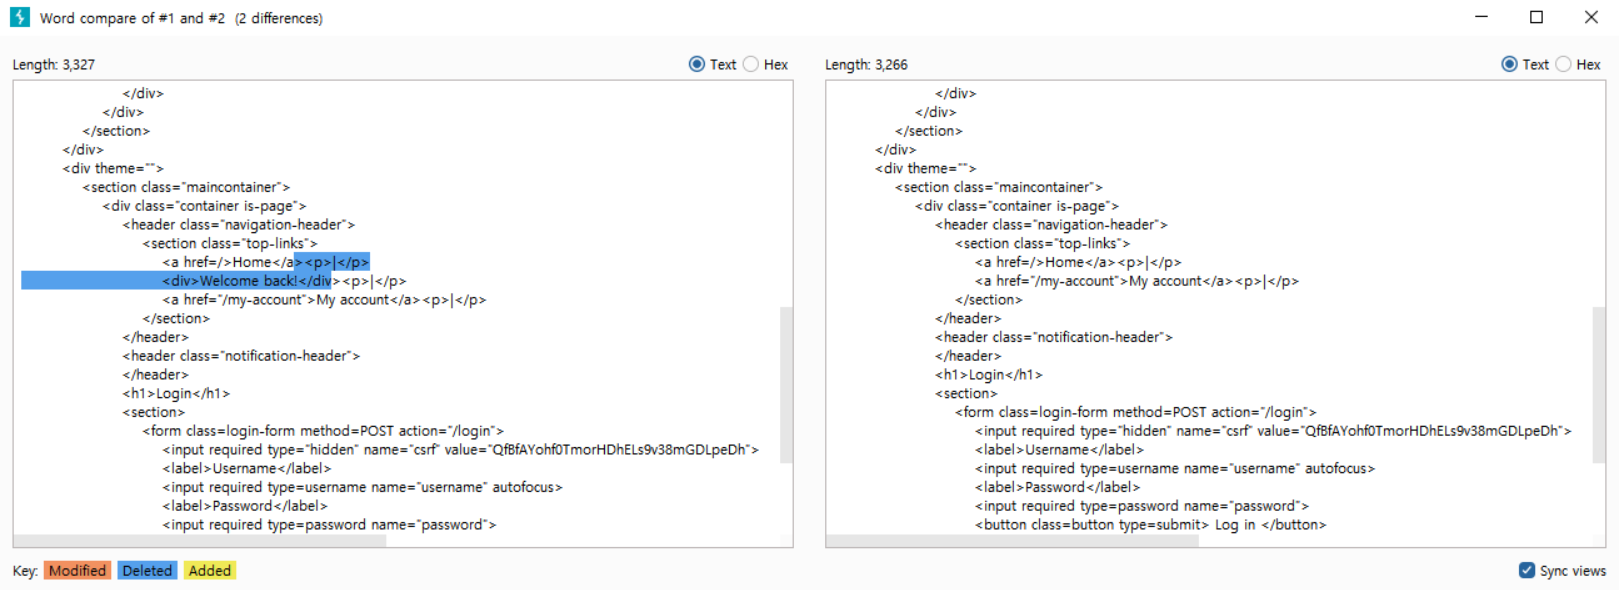Click the 'Key:' legend label
This screenshot has height=590, width=1619.
[25, 570]
